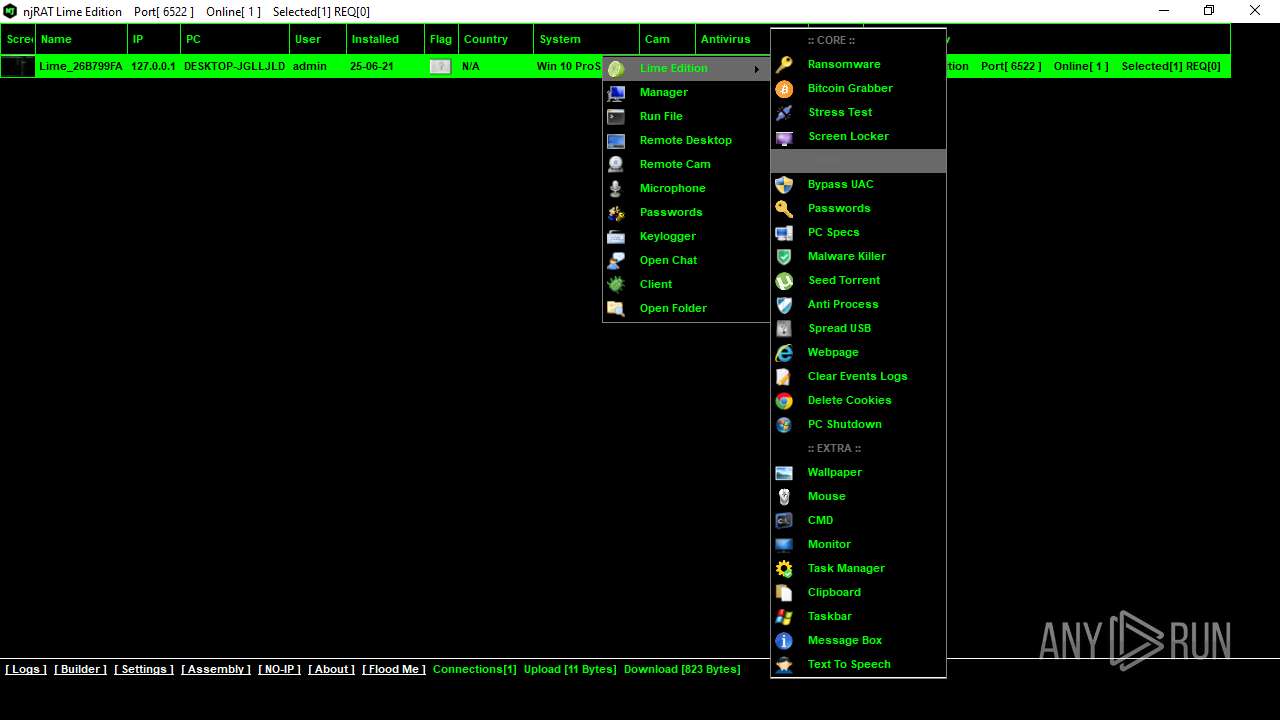Click the System column header

pyautogui.click(x=586, y=39)
